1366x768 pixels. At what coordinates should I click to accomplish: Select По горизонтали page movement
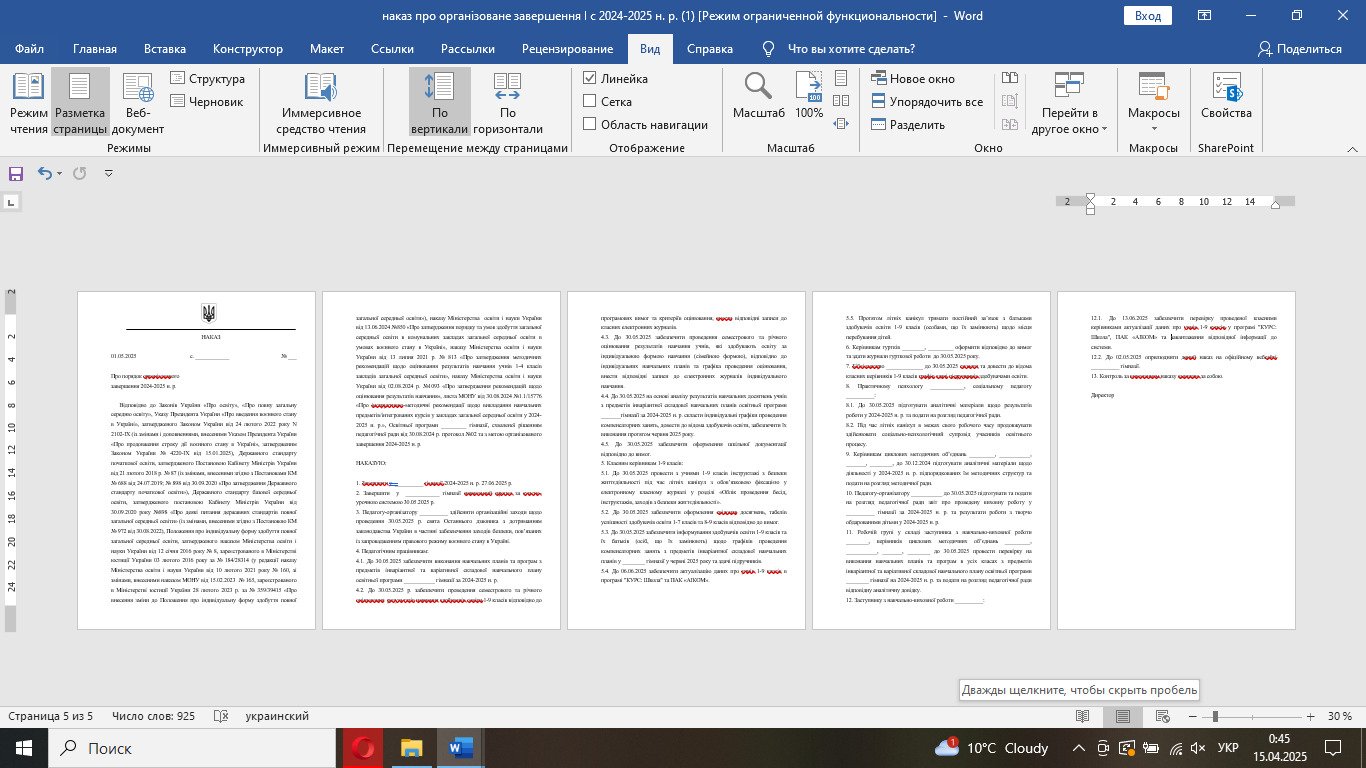coord(507,103)
